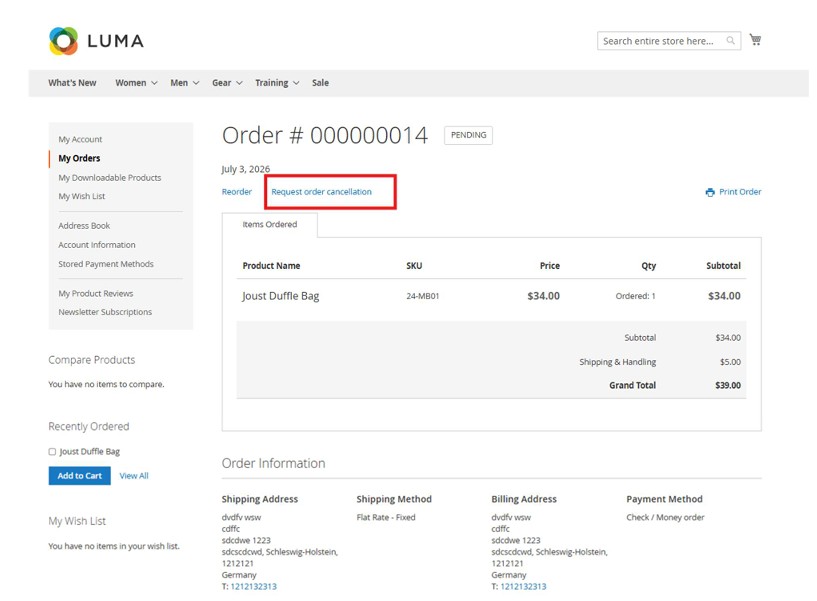This screenshot has height=601, width=817.
Task: Click the Reorder link
Action: [x=237, y=192]
